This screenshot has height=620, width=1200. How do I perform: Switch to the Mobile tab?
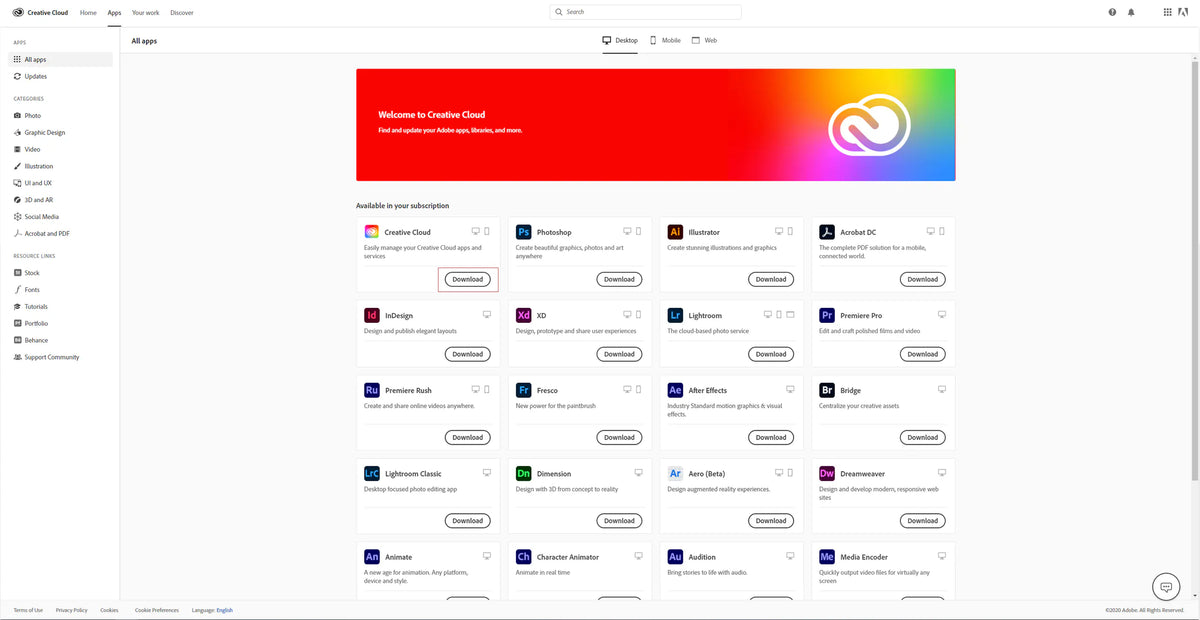coord(665,41)
